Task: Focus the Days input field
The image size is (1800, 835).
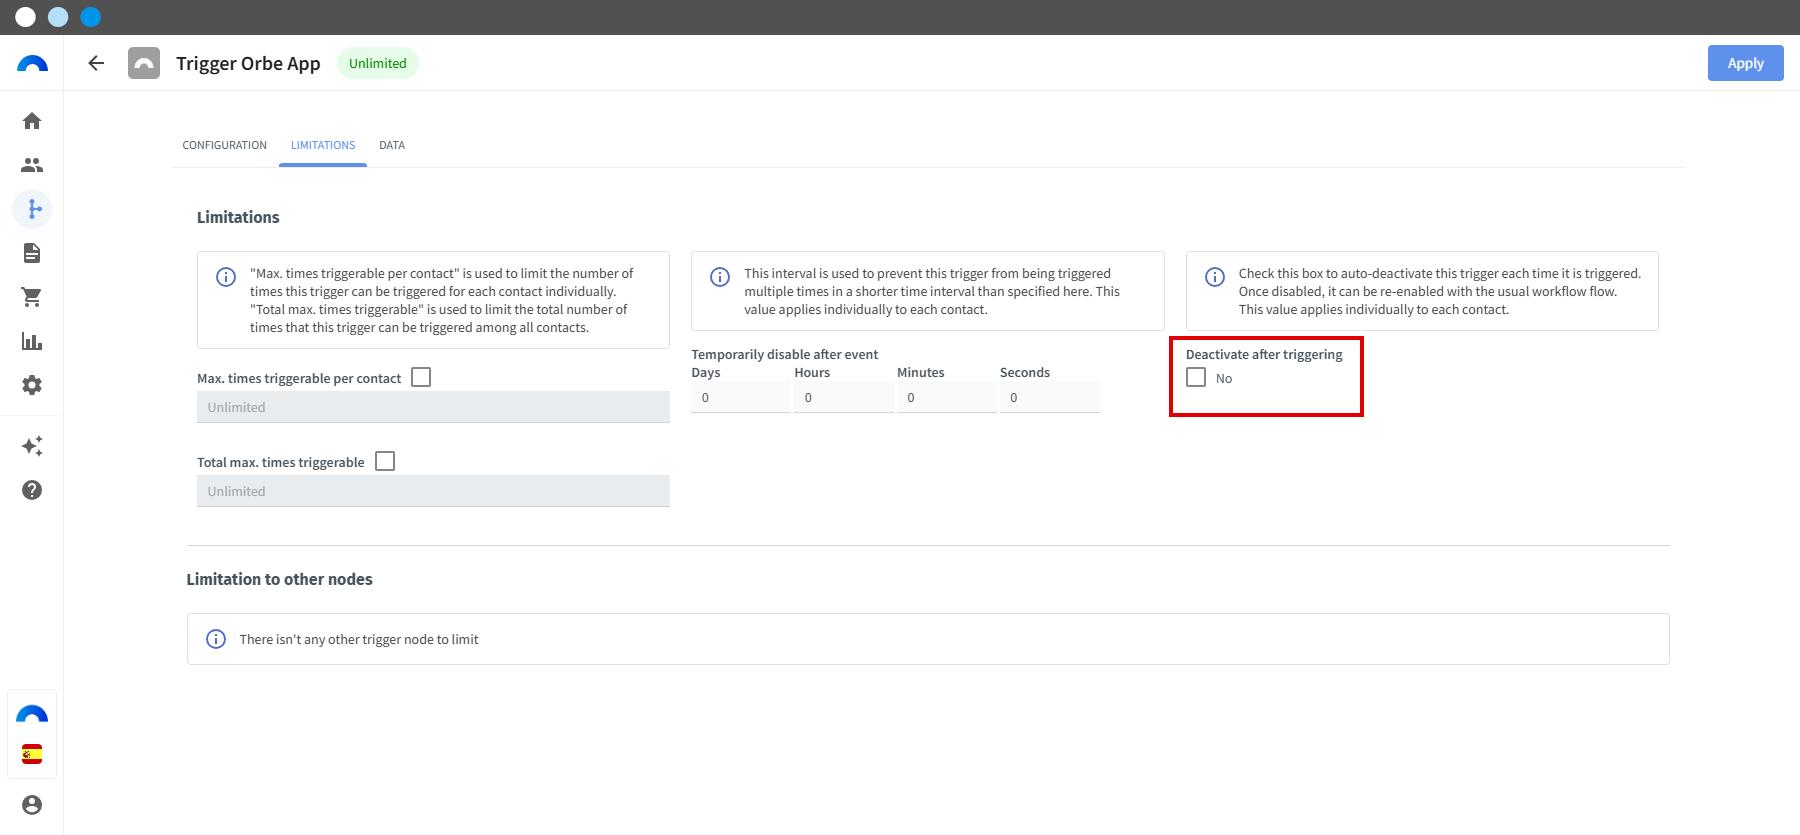Action: pos(740,397)
